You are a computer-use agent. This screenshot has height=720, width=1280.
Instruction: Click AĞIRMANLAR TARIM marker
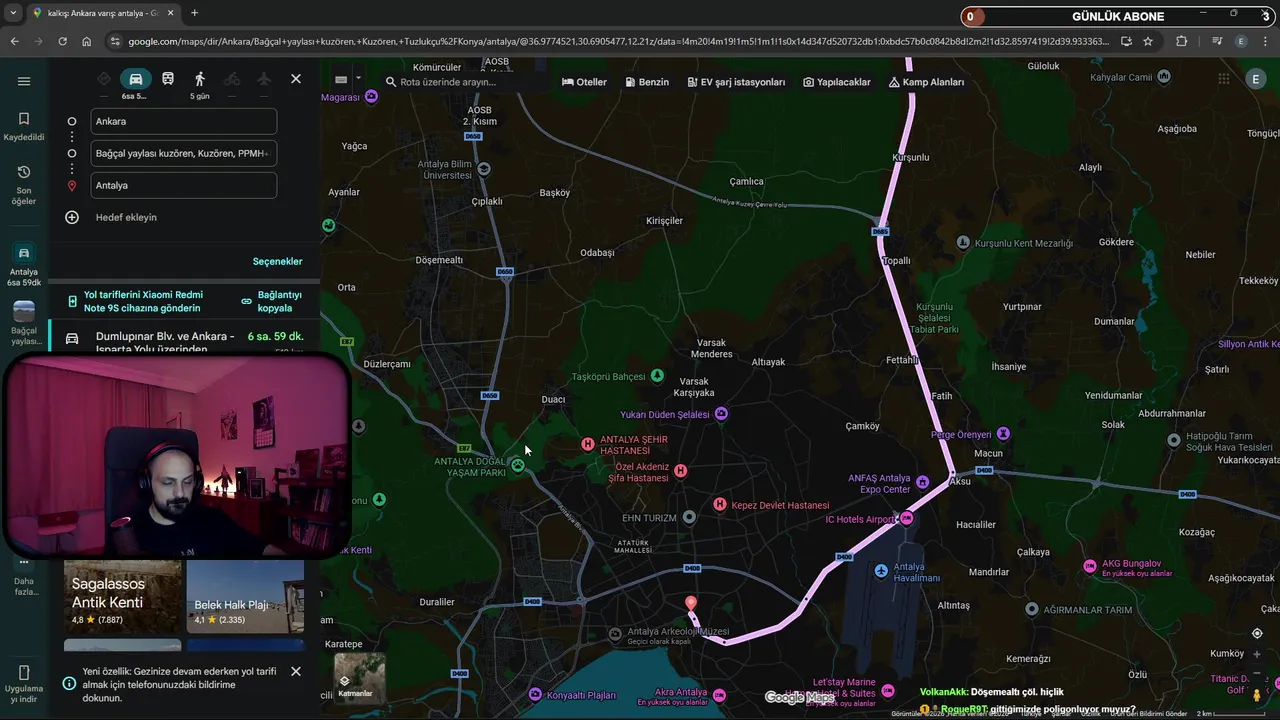1032,609
